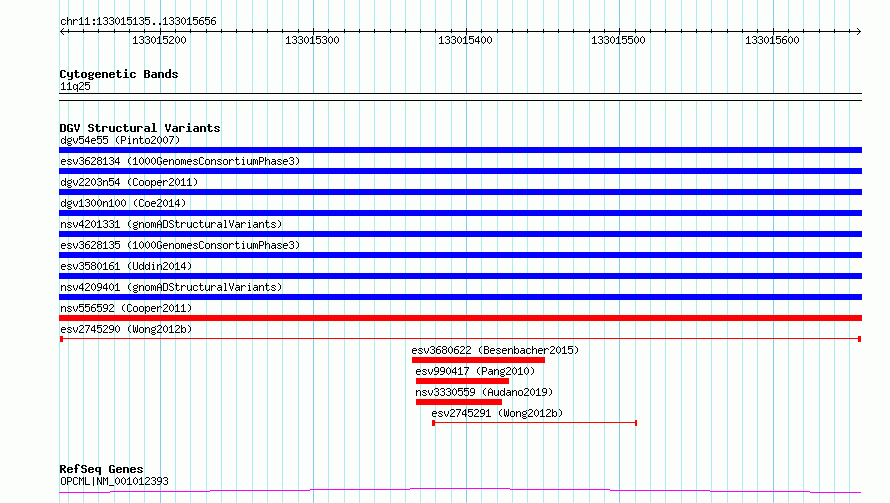
Task: Select the long esv2745290 (Wong2012b) label
Action: pyautogui.click(x=126, y=329)
